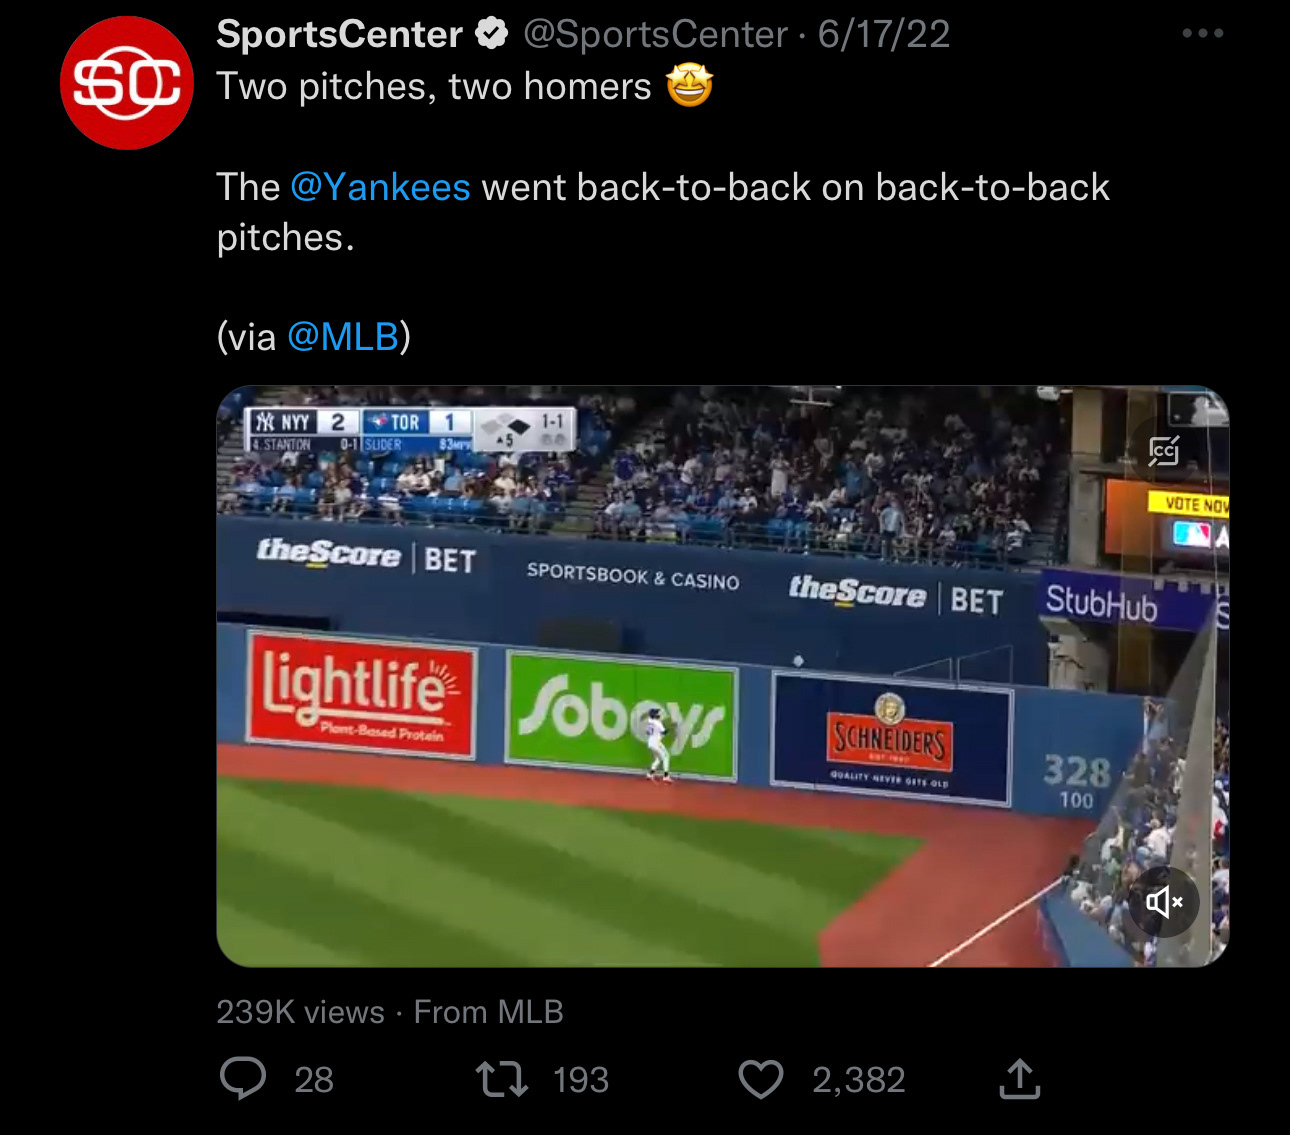Viewport: 1290px width, 1135px height.
Task: Click the SportsCenter display name
Action: (x=339, y=35)
